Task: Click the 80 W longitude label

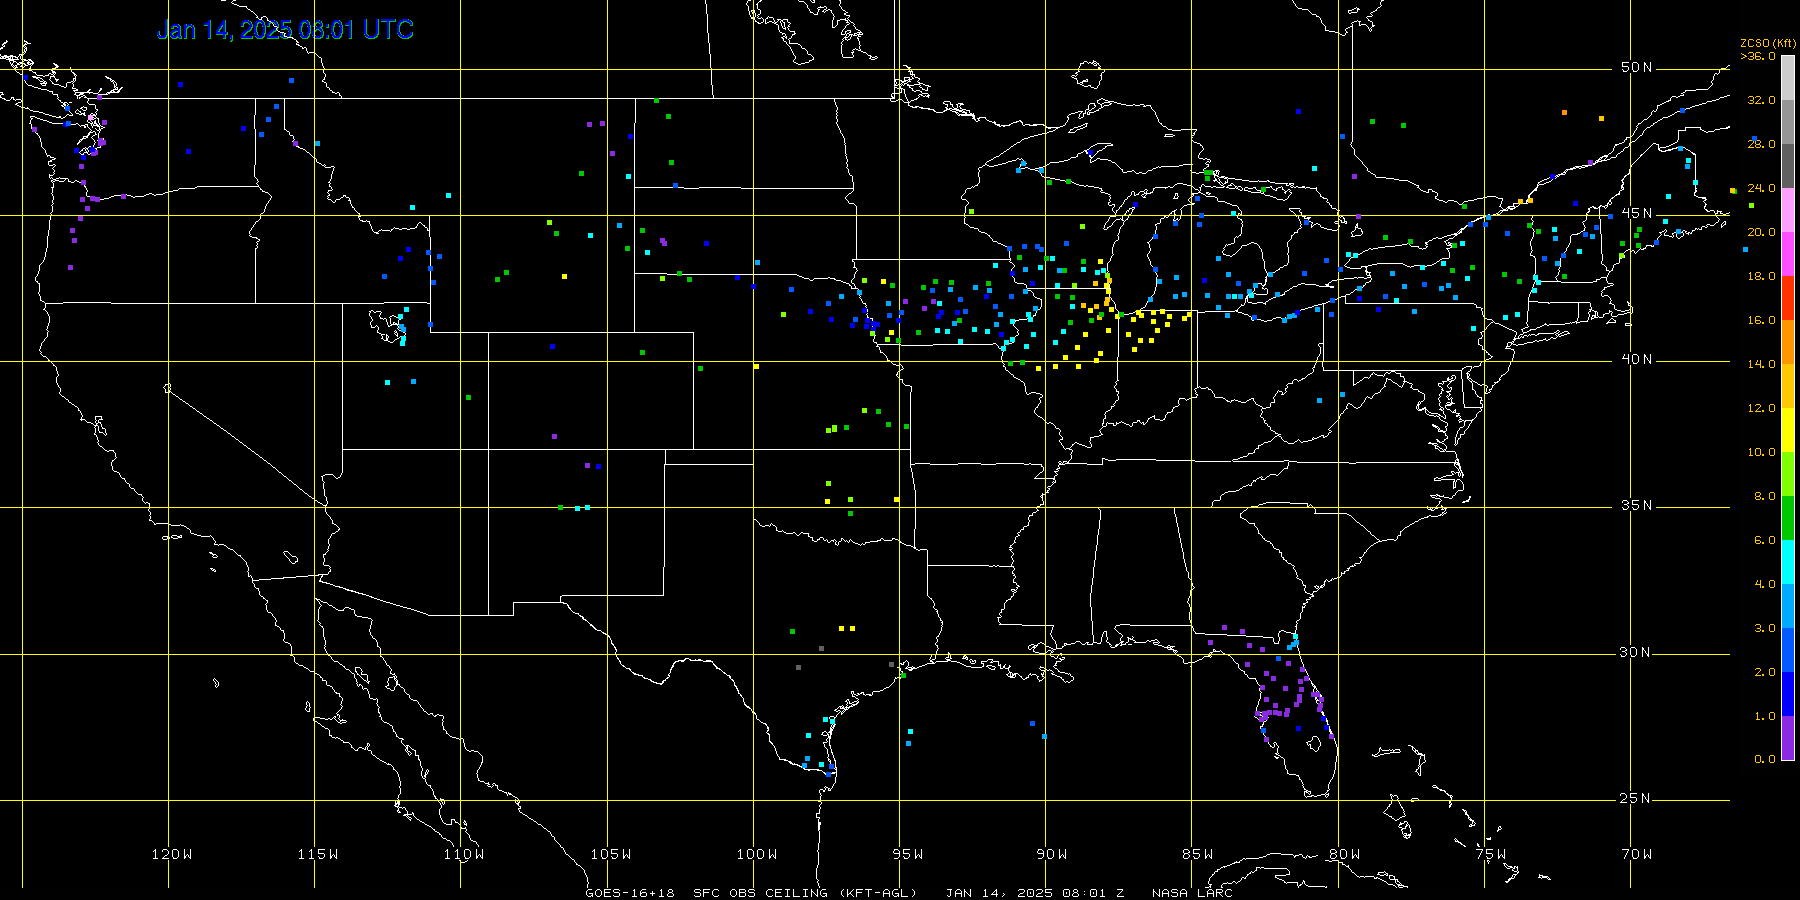Action: 1345,854
